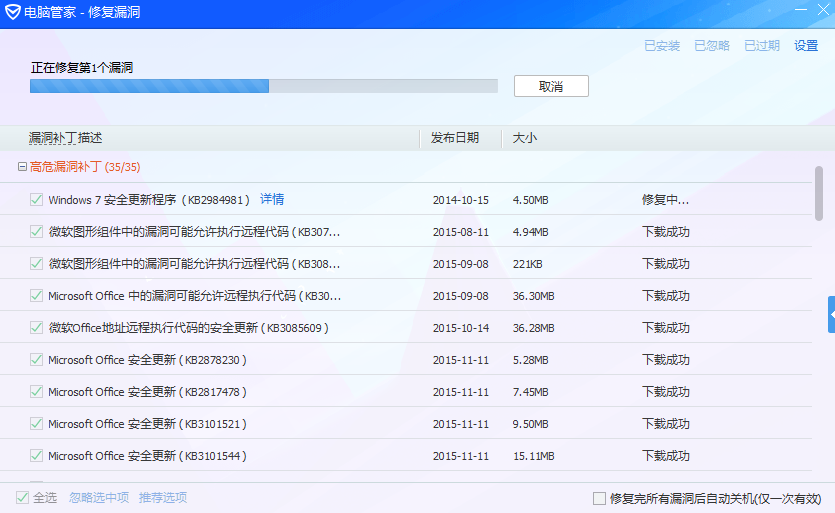The height and width of the screenshot is (513, 835).
Task: Open 详情 link for KB2984981
Action: [x=272, y=199]
